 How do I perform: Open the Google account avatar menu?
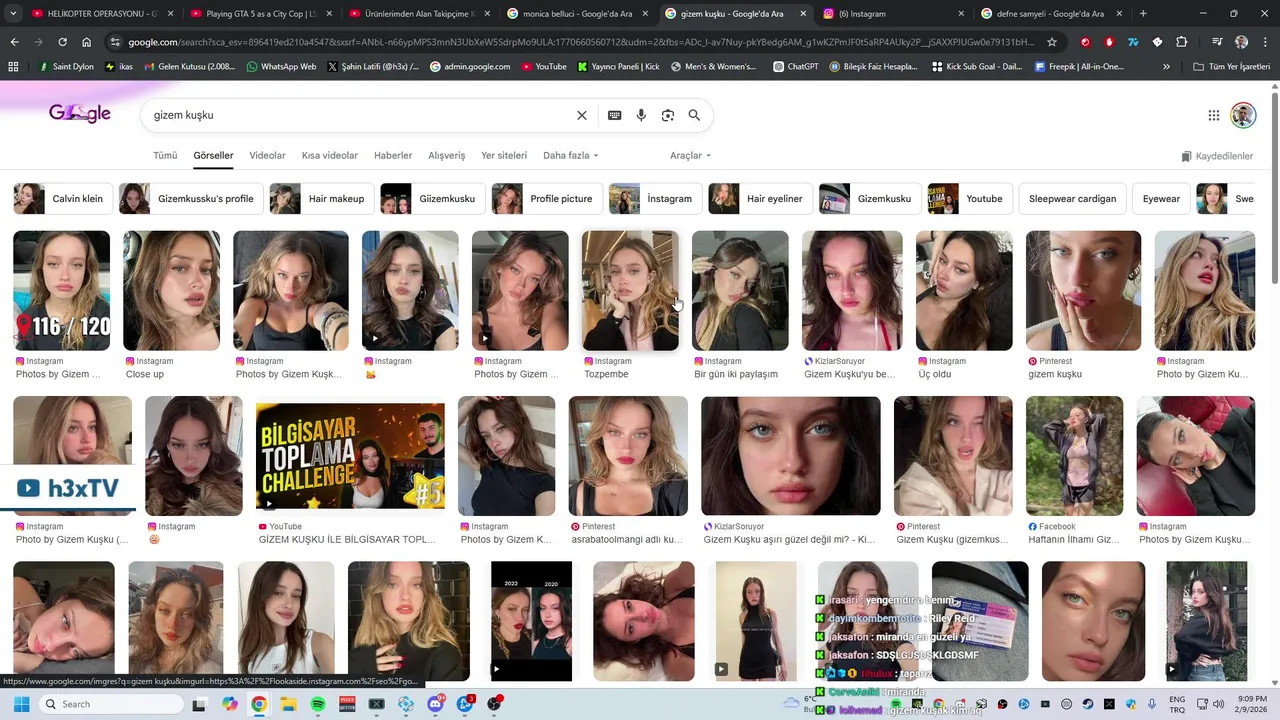(1243, 115)
